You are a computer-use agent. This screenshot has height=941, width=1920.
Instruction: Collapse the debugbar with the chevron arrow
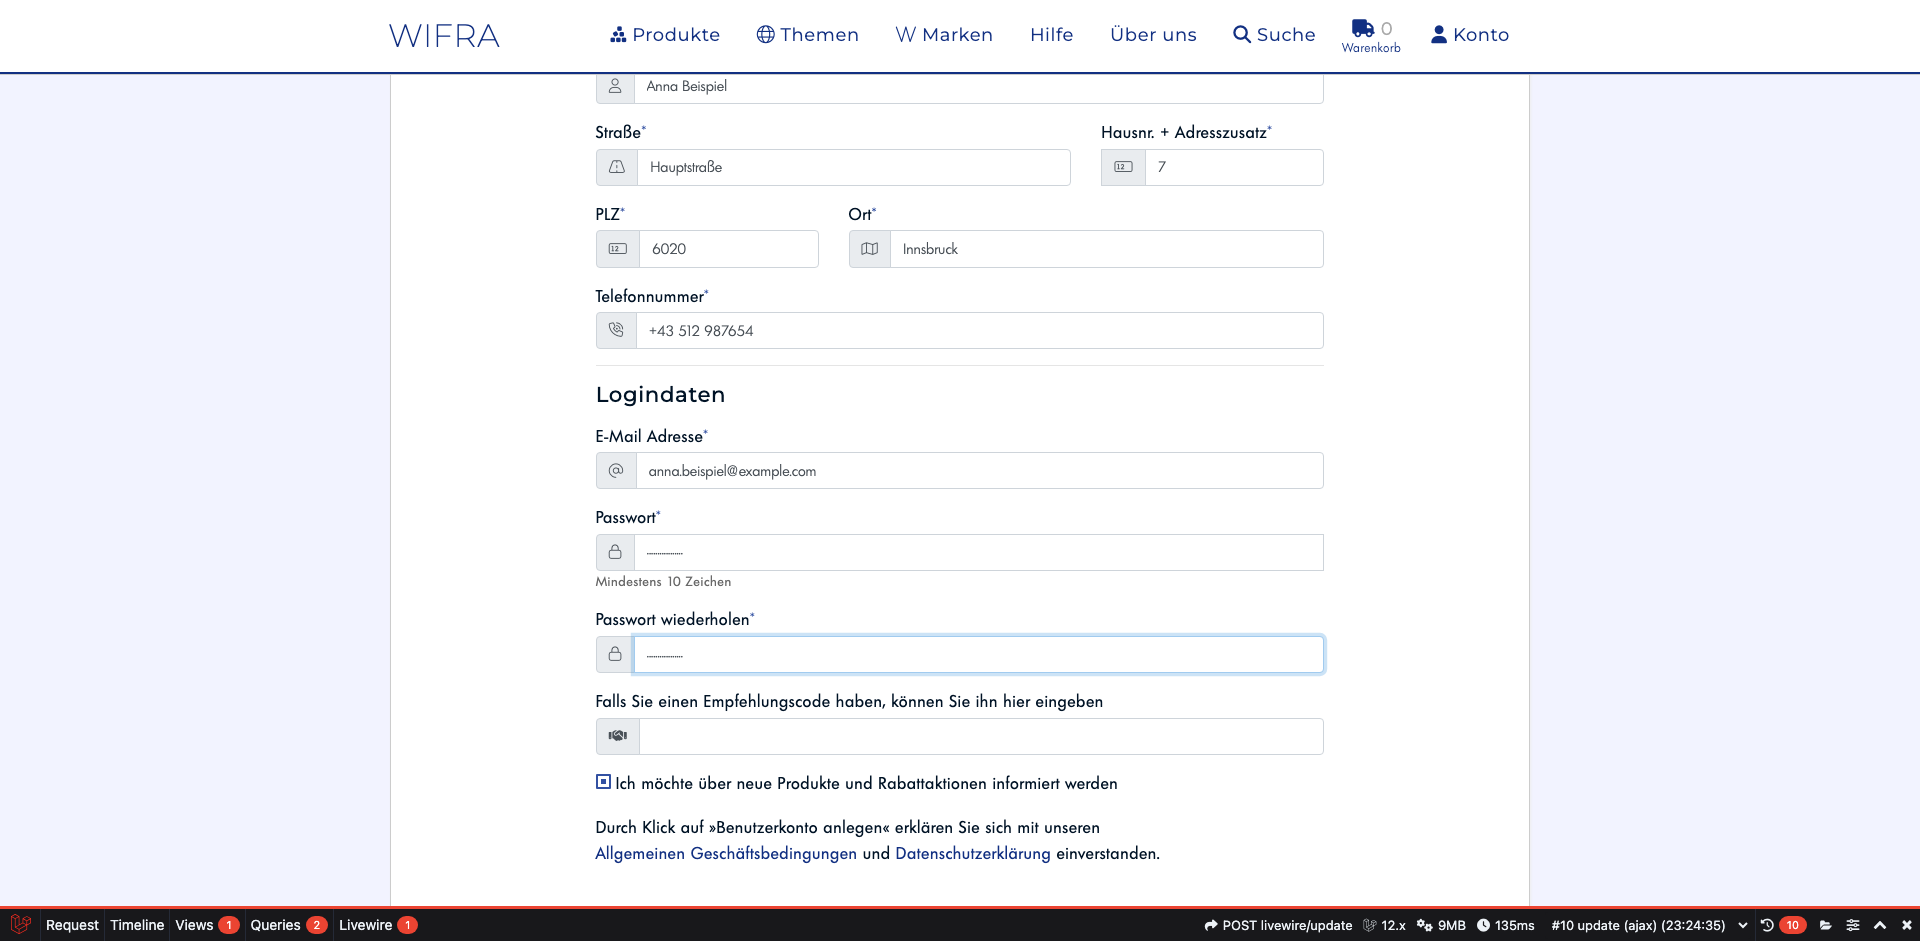click(1879, 925)
